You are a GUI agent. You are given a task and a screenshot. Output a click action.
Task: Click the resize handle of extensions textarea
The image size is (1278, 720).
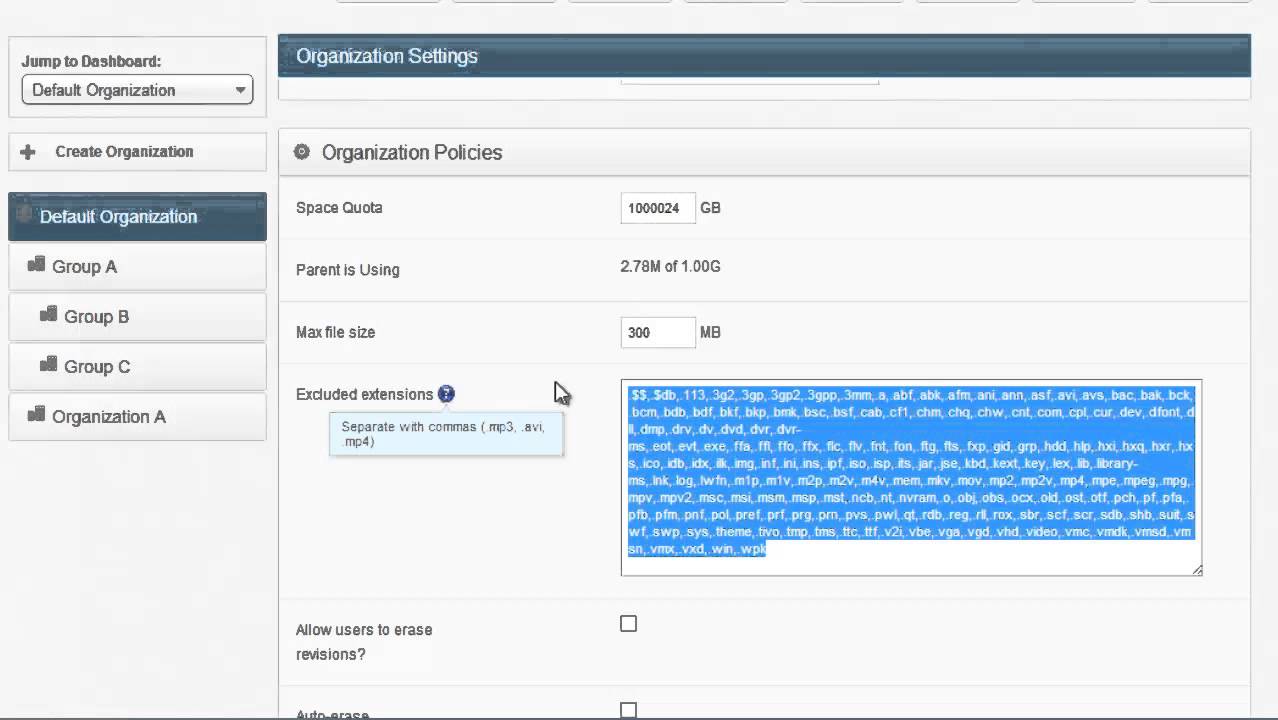coord(1196,570)
